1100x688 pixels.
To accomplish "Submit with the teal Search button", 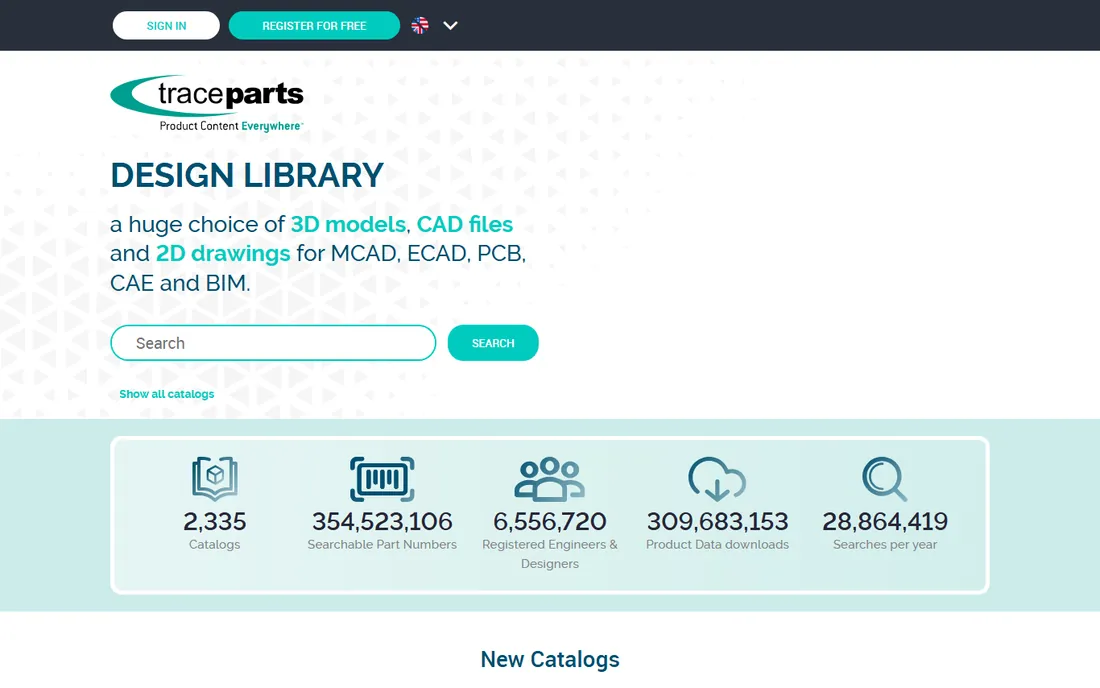I will tap(493, 343).
